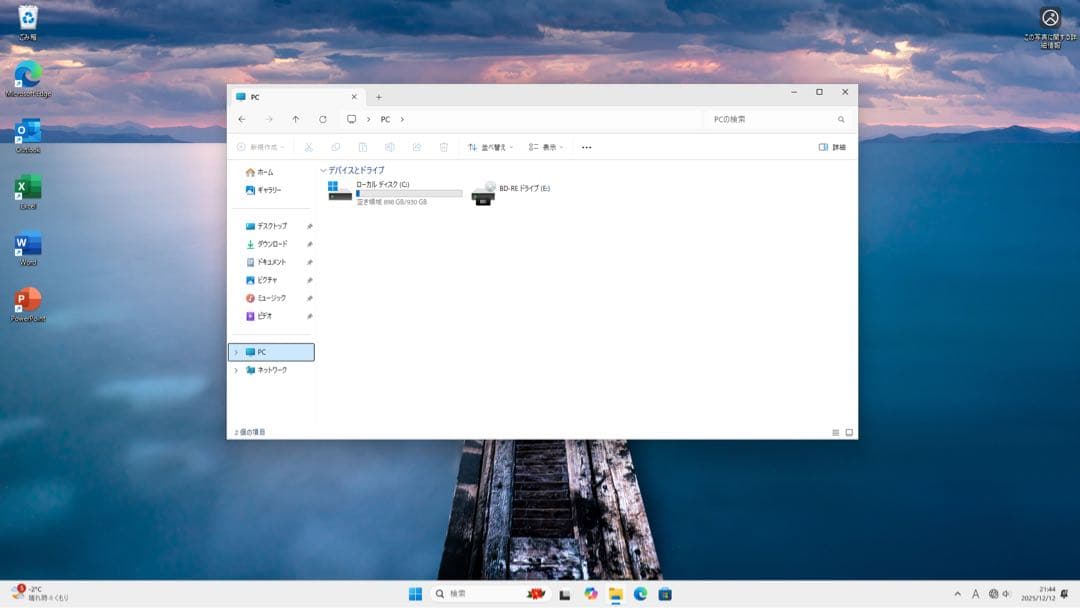Open the Copilot icon on the taskbar
The height and width of the screenshot is (608, 1080).
point(591,594)
